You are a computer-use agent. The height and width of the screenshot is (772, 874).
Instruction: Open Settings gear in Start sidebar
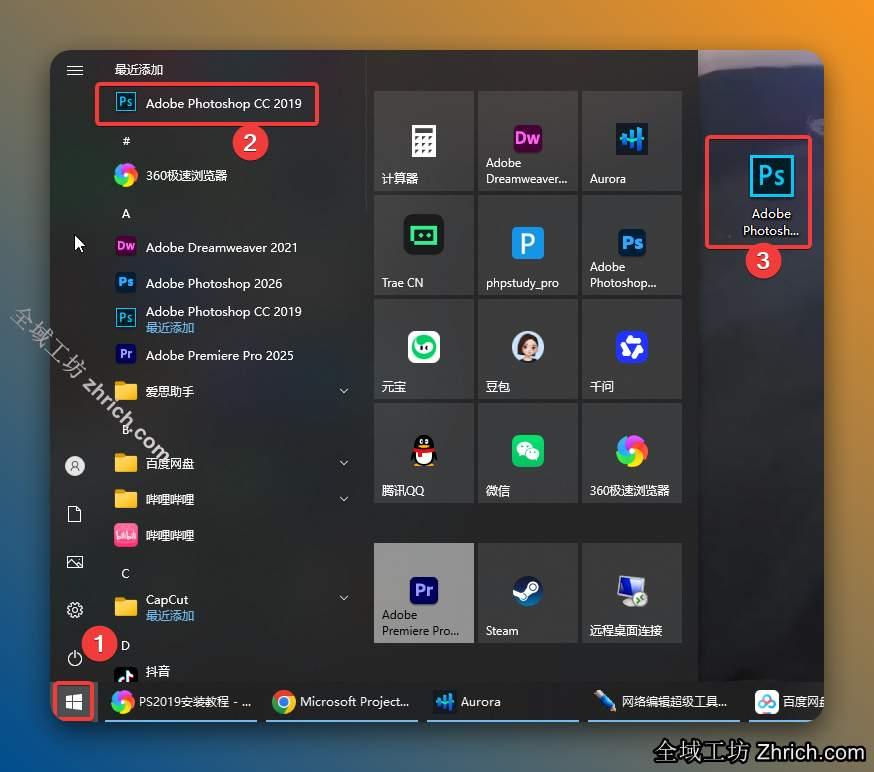tap(75, 610)
